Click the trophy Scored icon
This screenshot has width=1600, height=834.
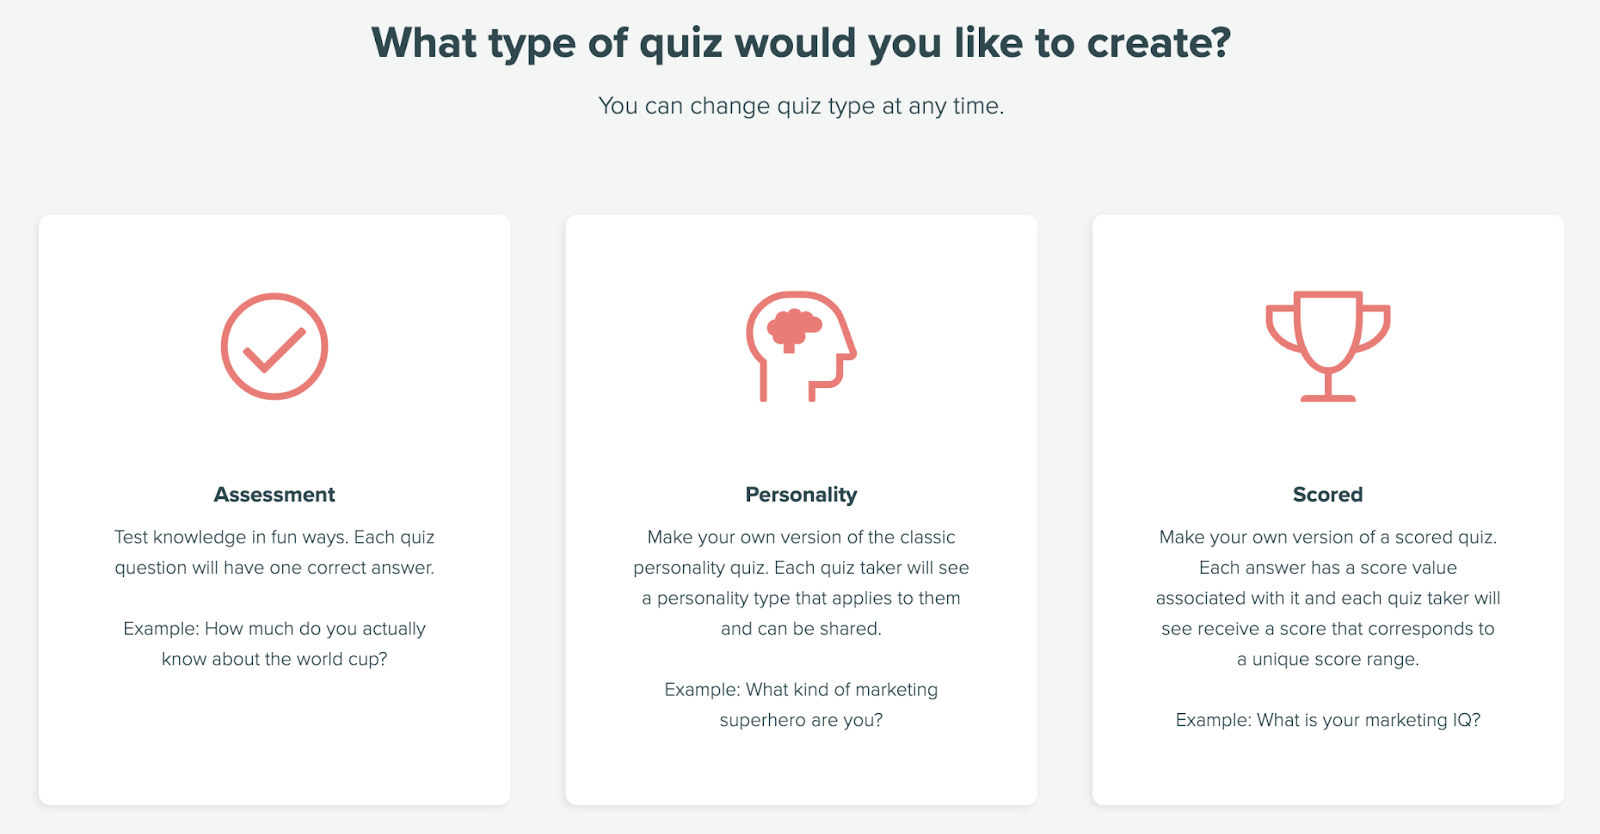[1327, 346]
